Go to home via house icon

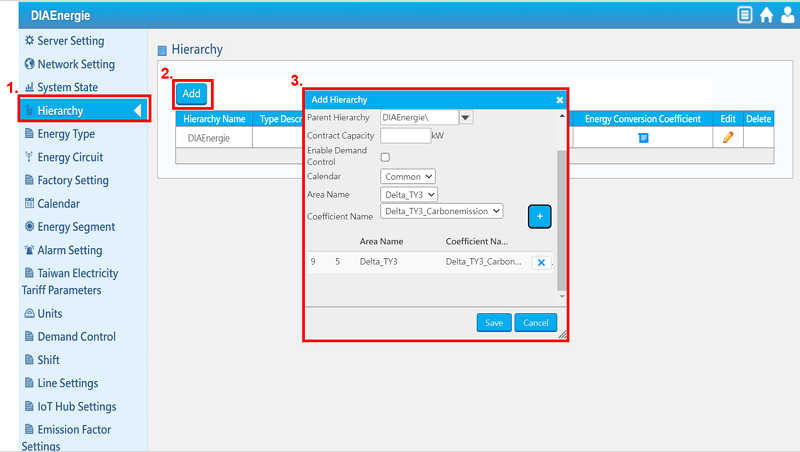(766, 15)
